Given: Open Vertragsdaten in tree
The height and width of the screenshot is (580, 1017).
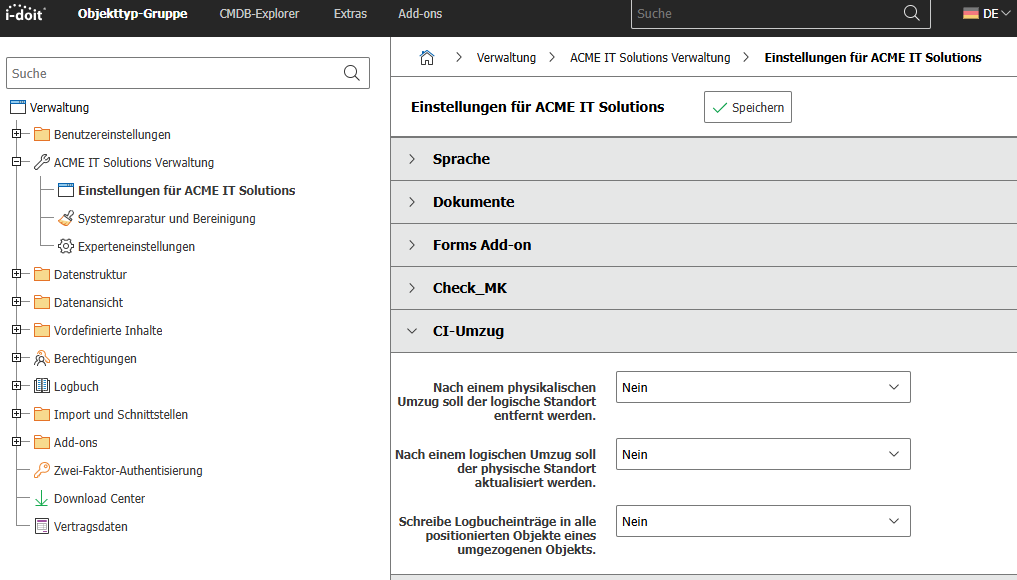Looking at the screenshot, I should click(x=91, y=526).
